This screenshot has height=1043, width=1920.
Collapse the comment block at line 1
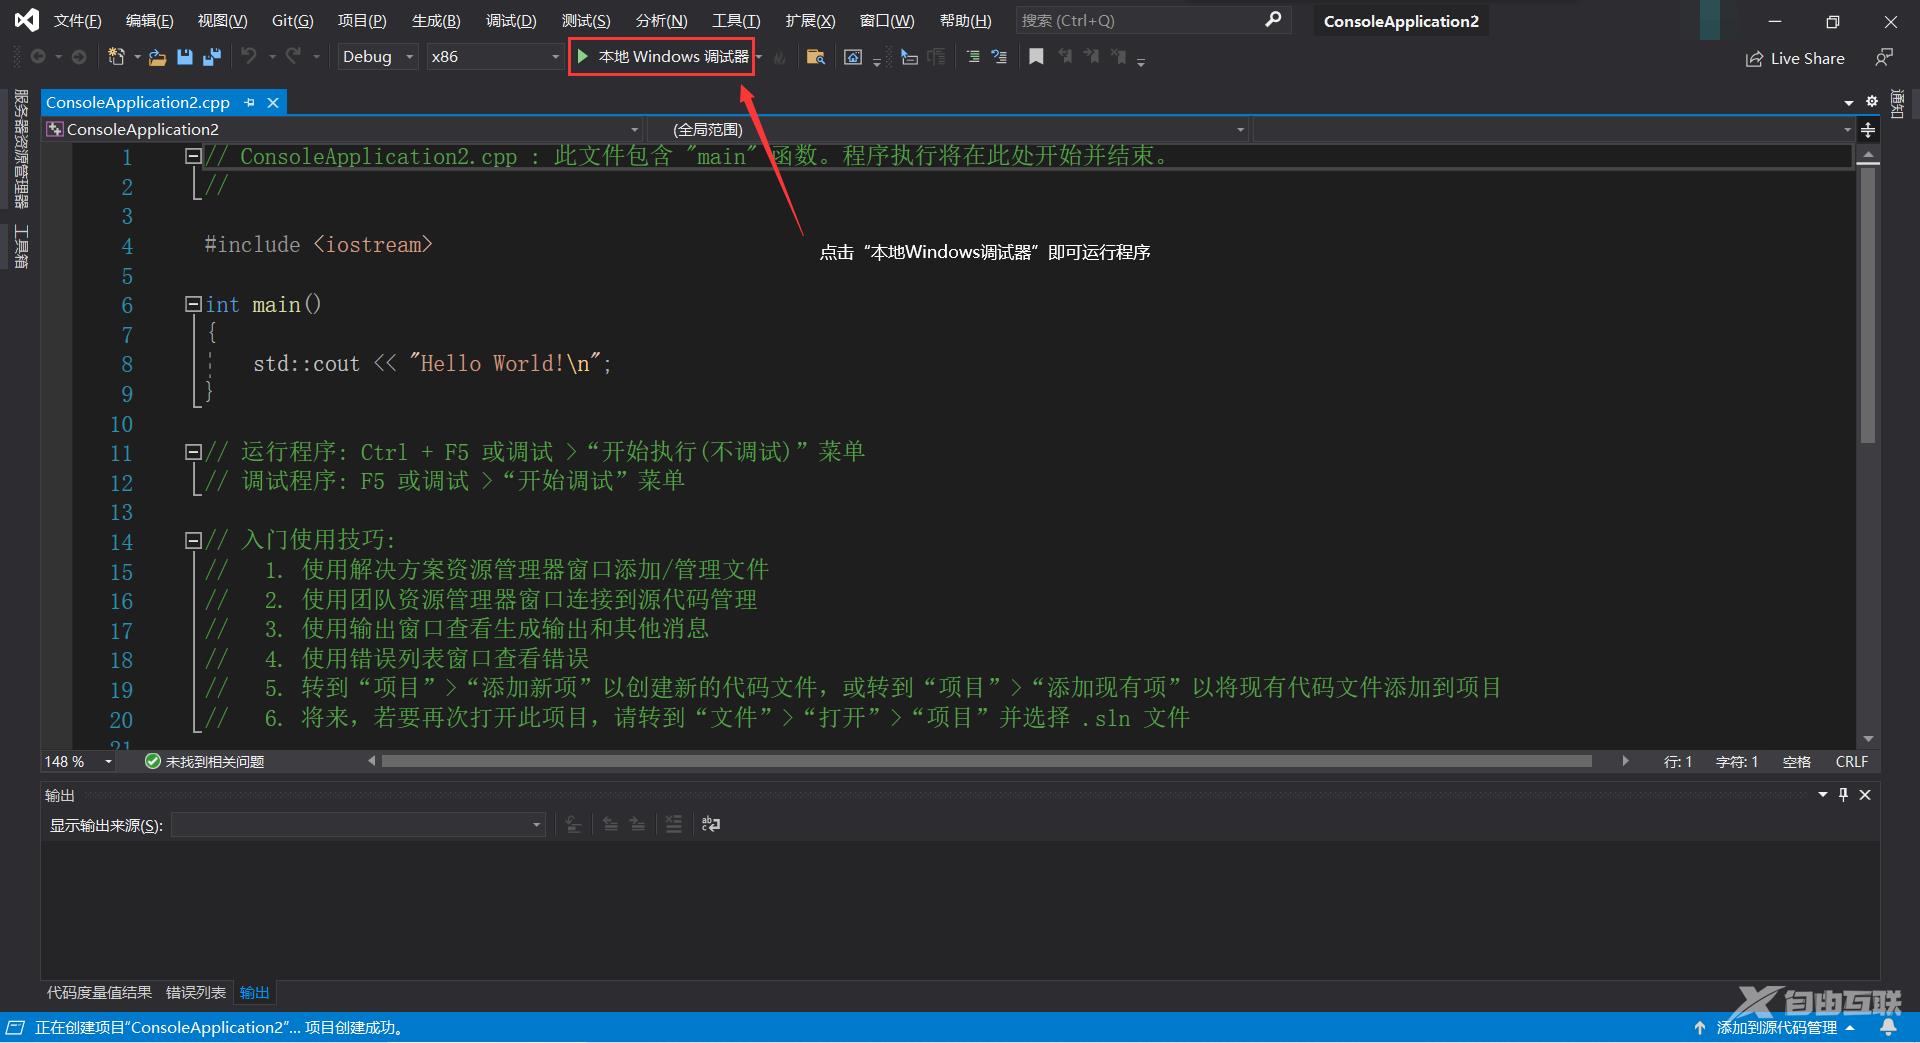pos(193,156)
